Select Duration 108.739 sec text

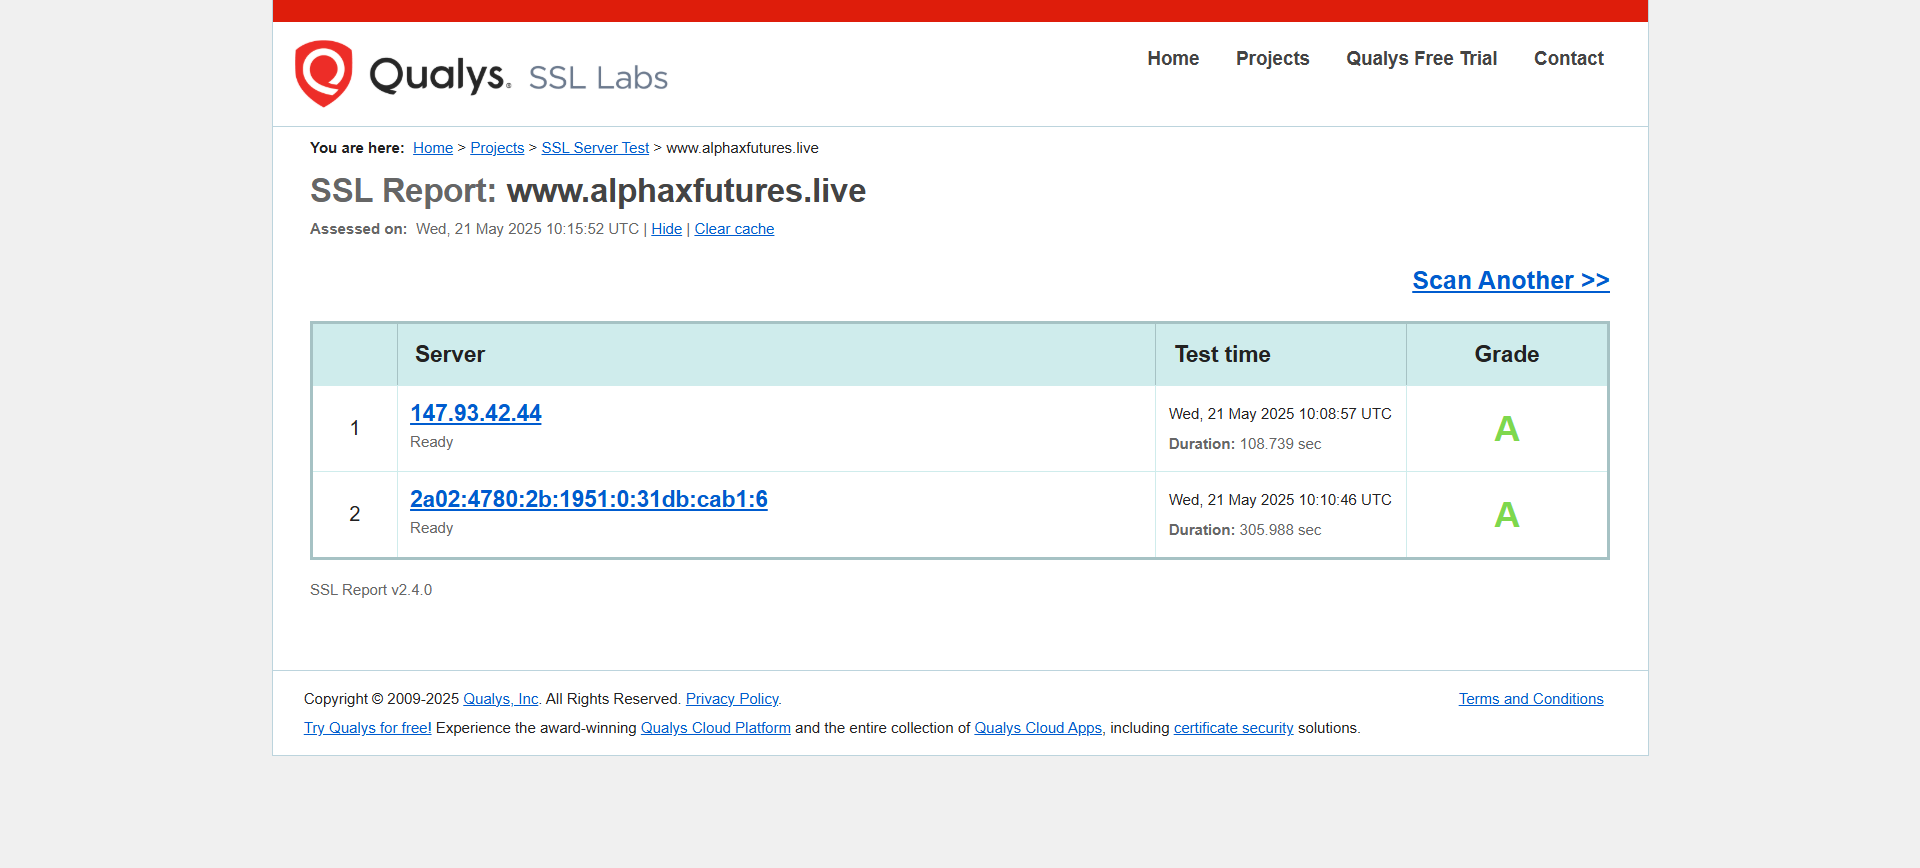1245,444
